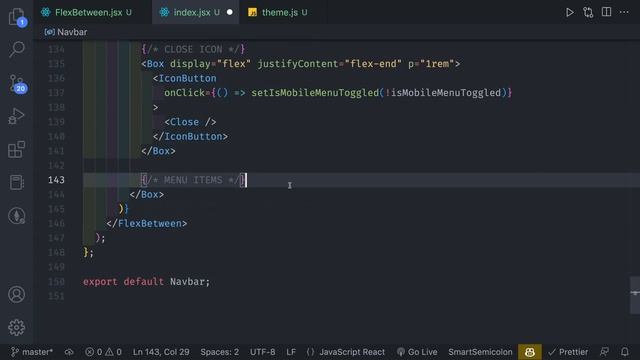Click the Navbar breadcrumb symbol

66,32
